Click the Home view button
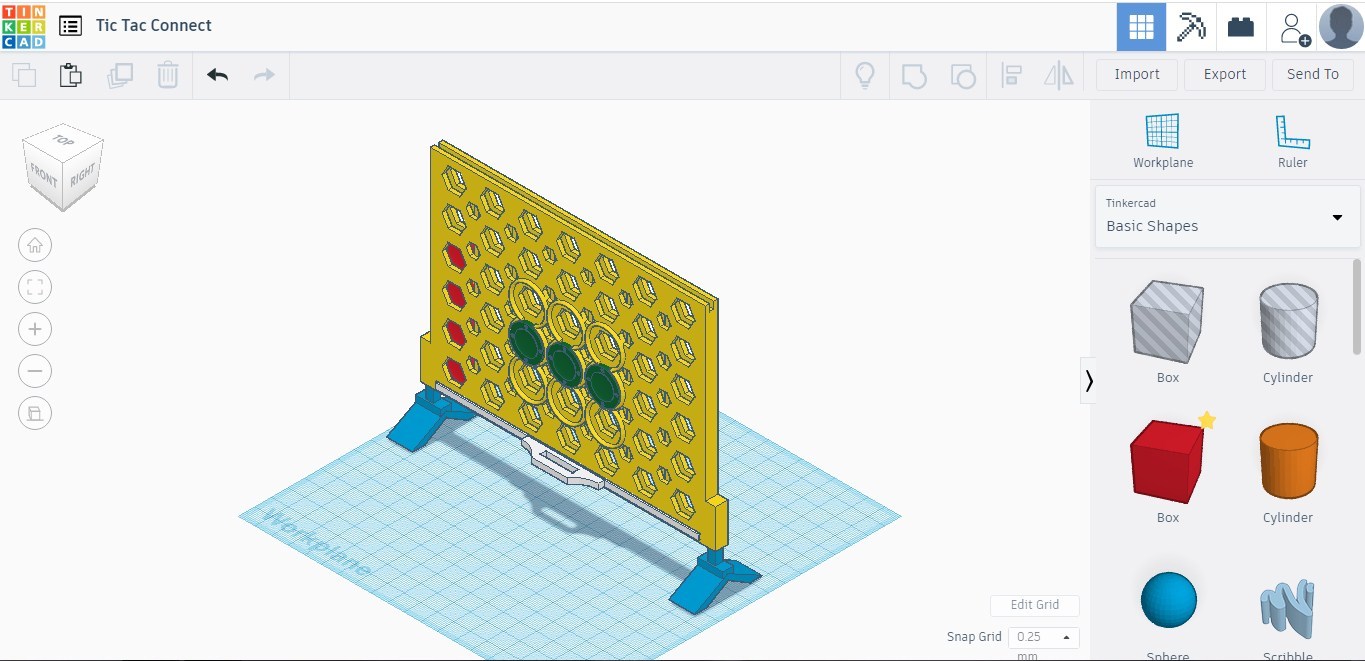This screenshot has width=1365, height=661. coord(35,245)
